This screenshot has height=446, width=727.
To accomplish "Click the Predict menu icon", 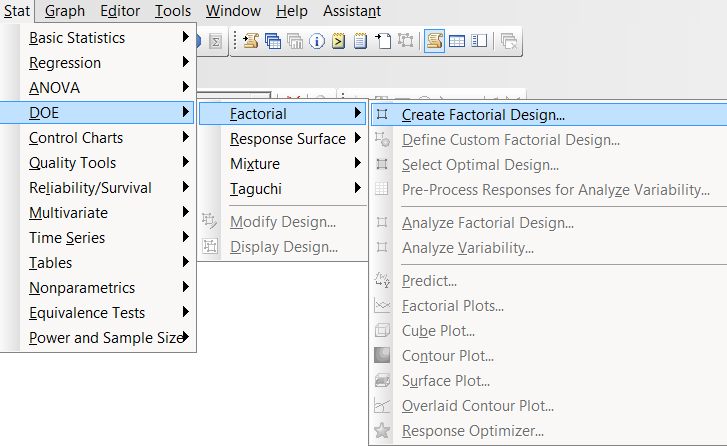I will (x=382, y=280).
